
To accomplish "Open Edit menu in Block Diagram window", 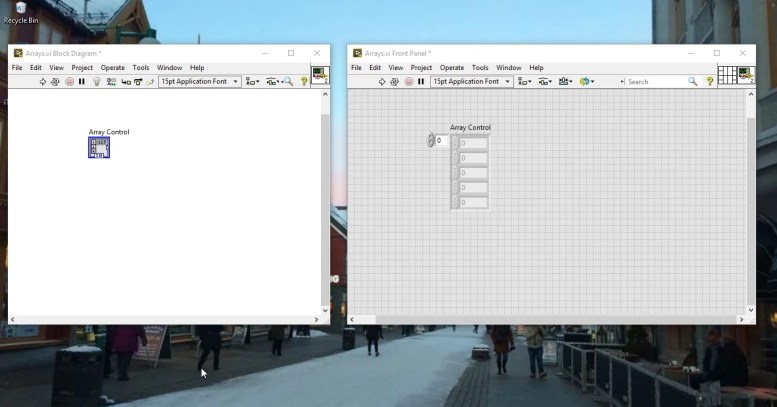I will click(x=36, y=67).
